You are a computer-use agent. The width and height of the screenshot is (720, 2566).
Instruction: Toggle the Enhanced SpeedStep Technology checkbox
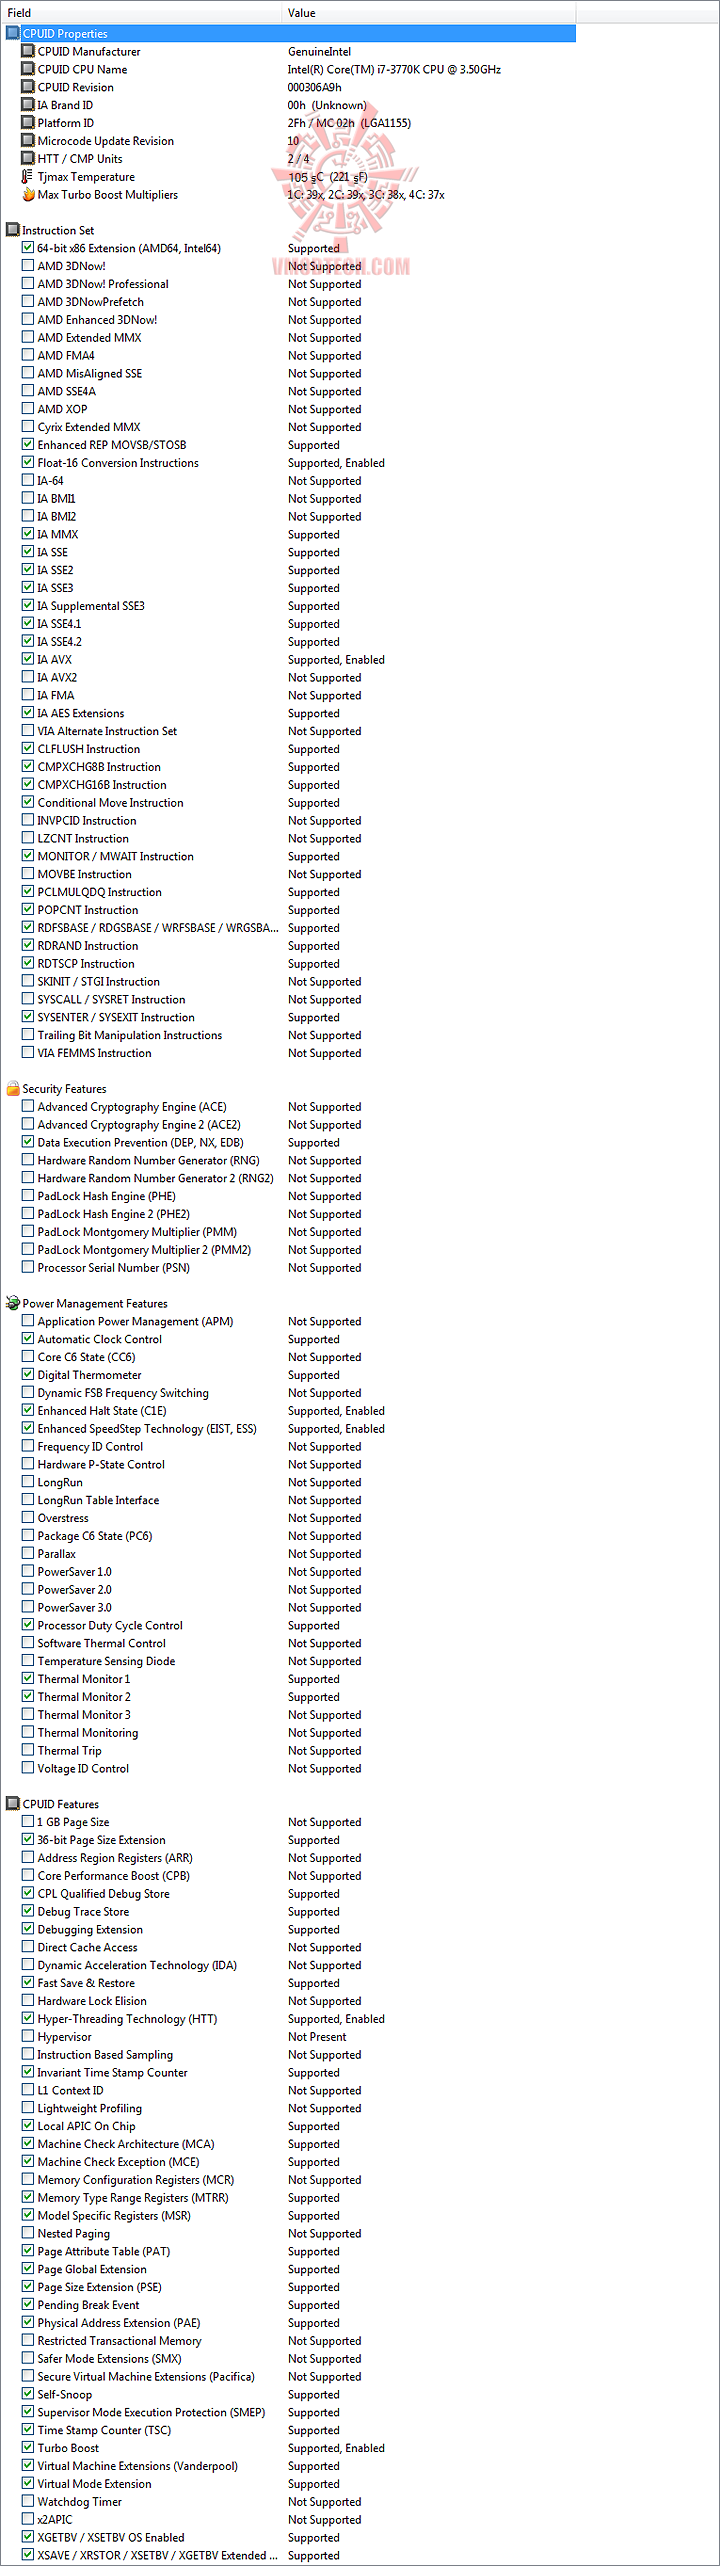[x=28, y=1429]
